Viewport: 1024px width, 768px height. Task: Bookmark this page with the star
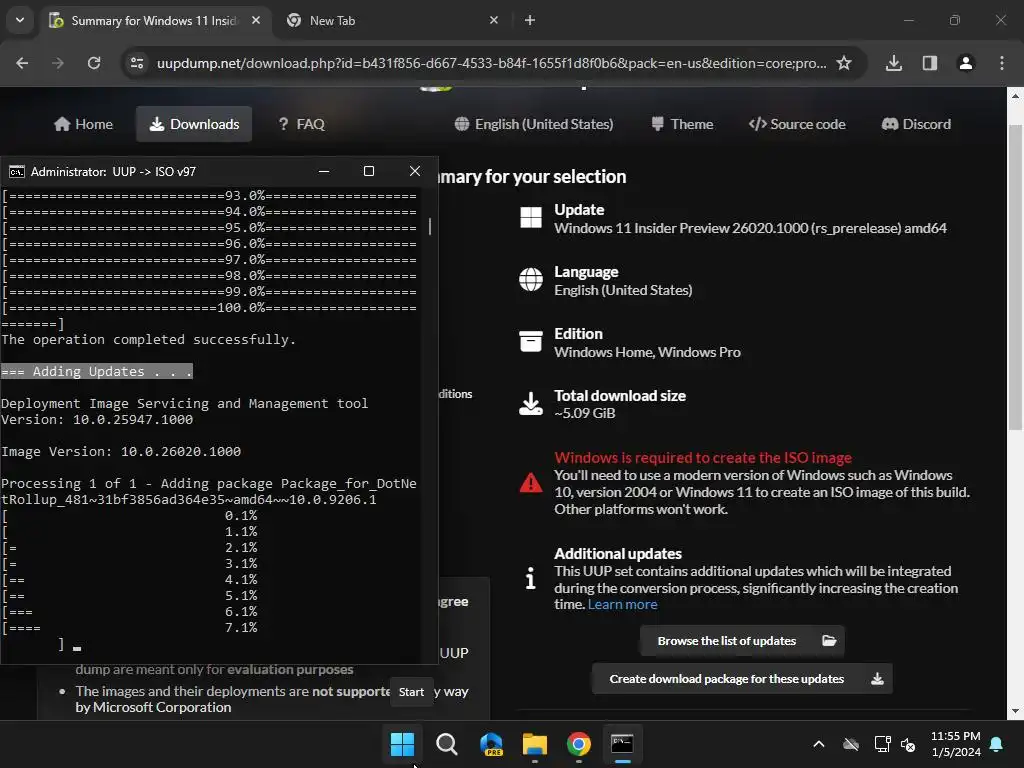click(x=844, y=63)
